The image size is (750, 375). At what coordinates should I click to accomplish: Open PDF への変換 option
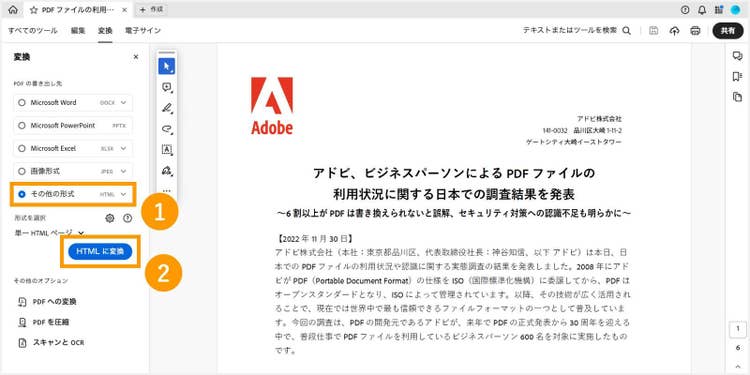click(x=47, y=302)
